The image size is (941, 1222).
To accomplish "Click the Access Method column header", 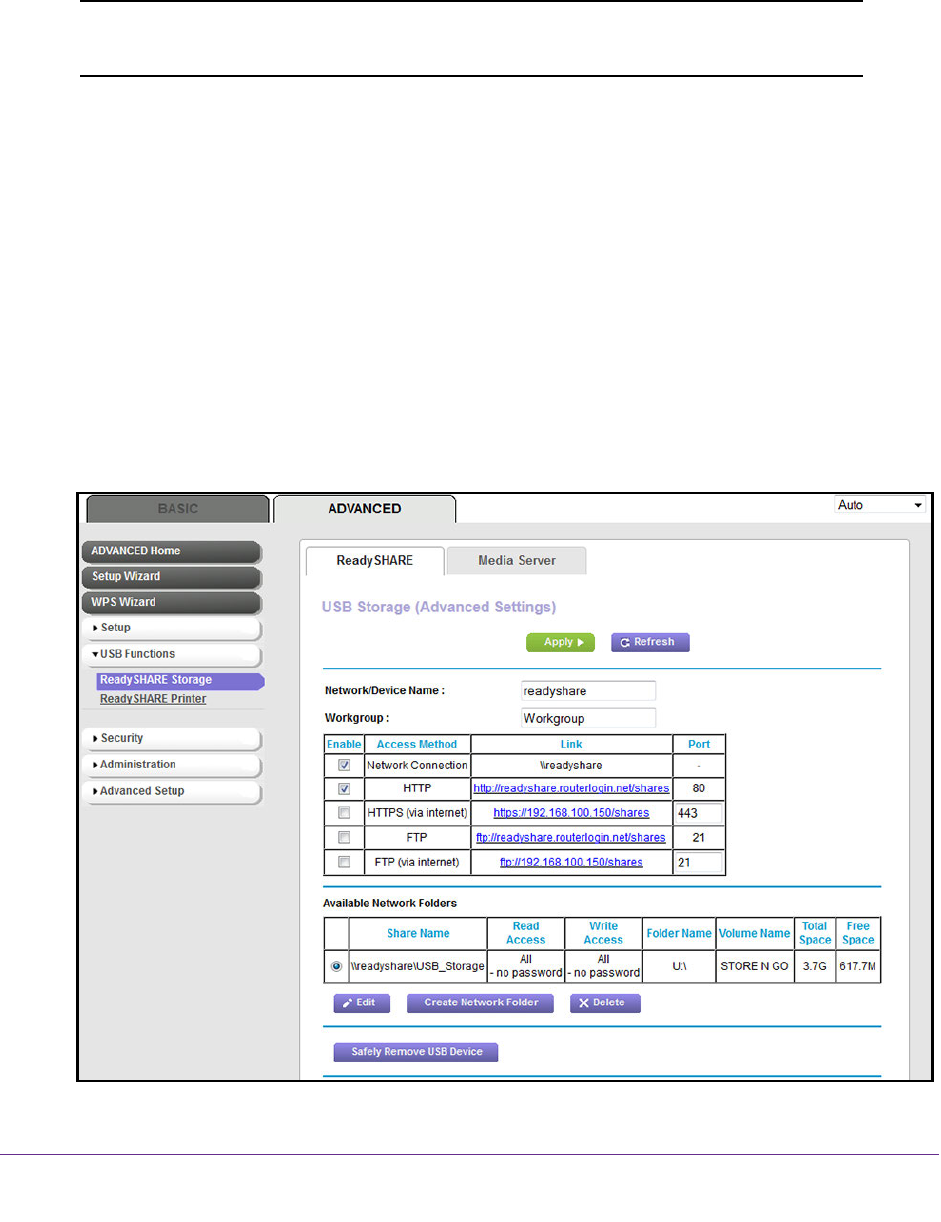I will click(417, 744).
